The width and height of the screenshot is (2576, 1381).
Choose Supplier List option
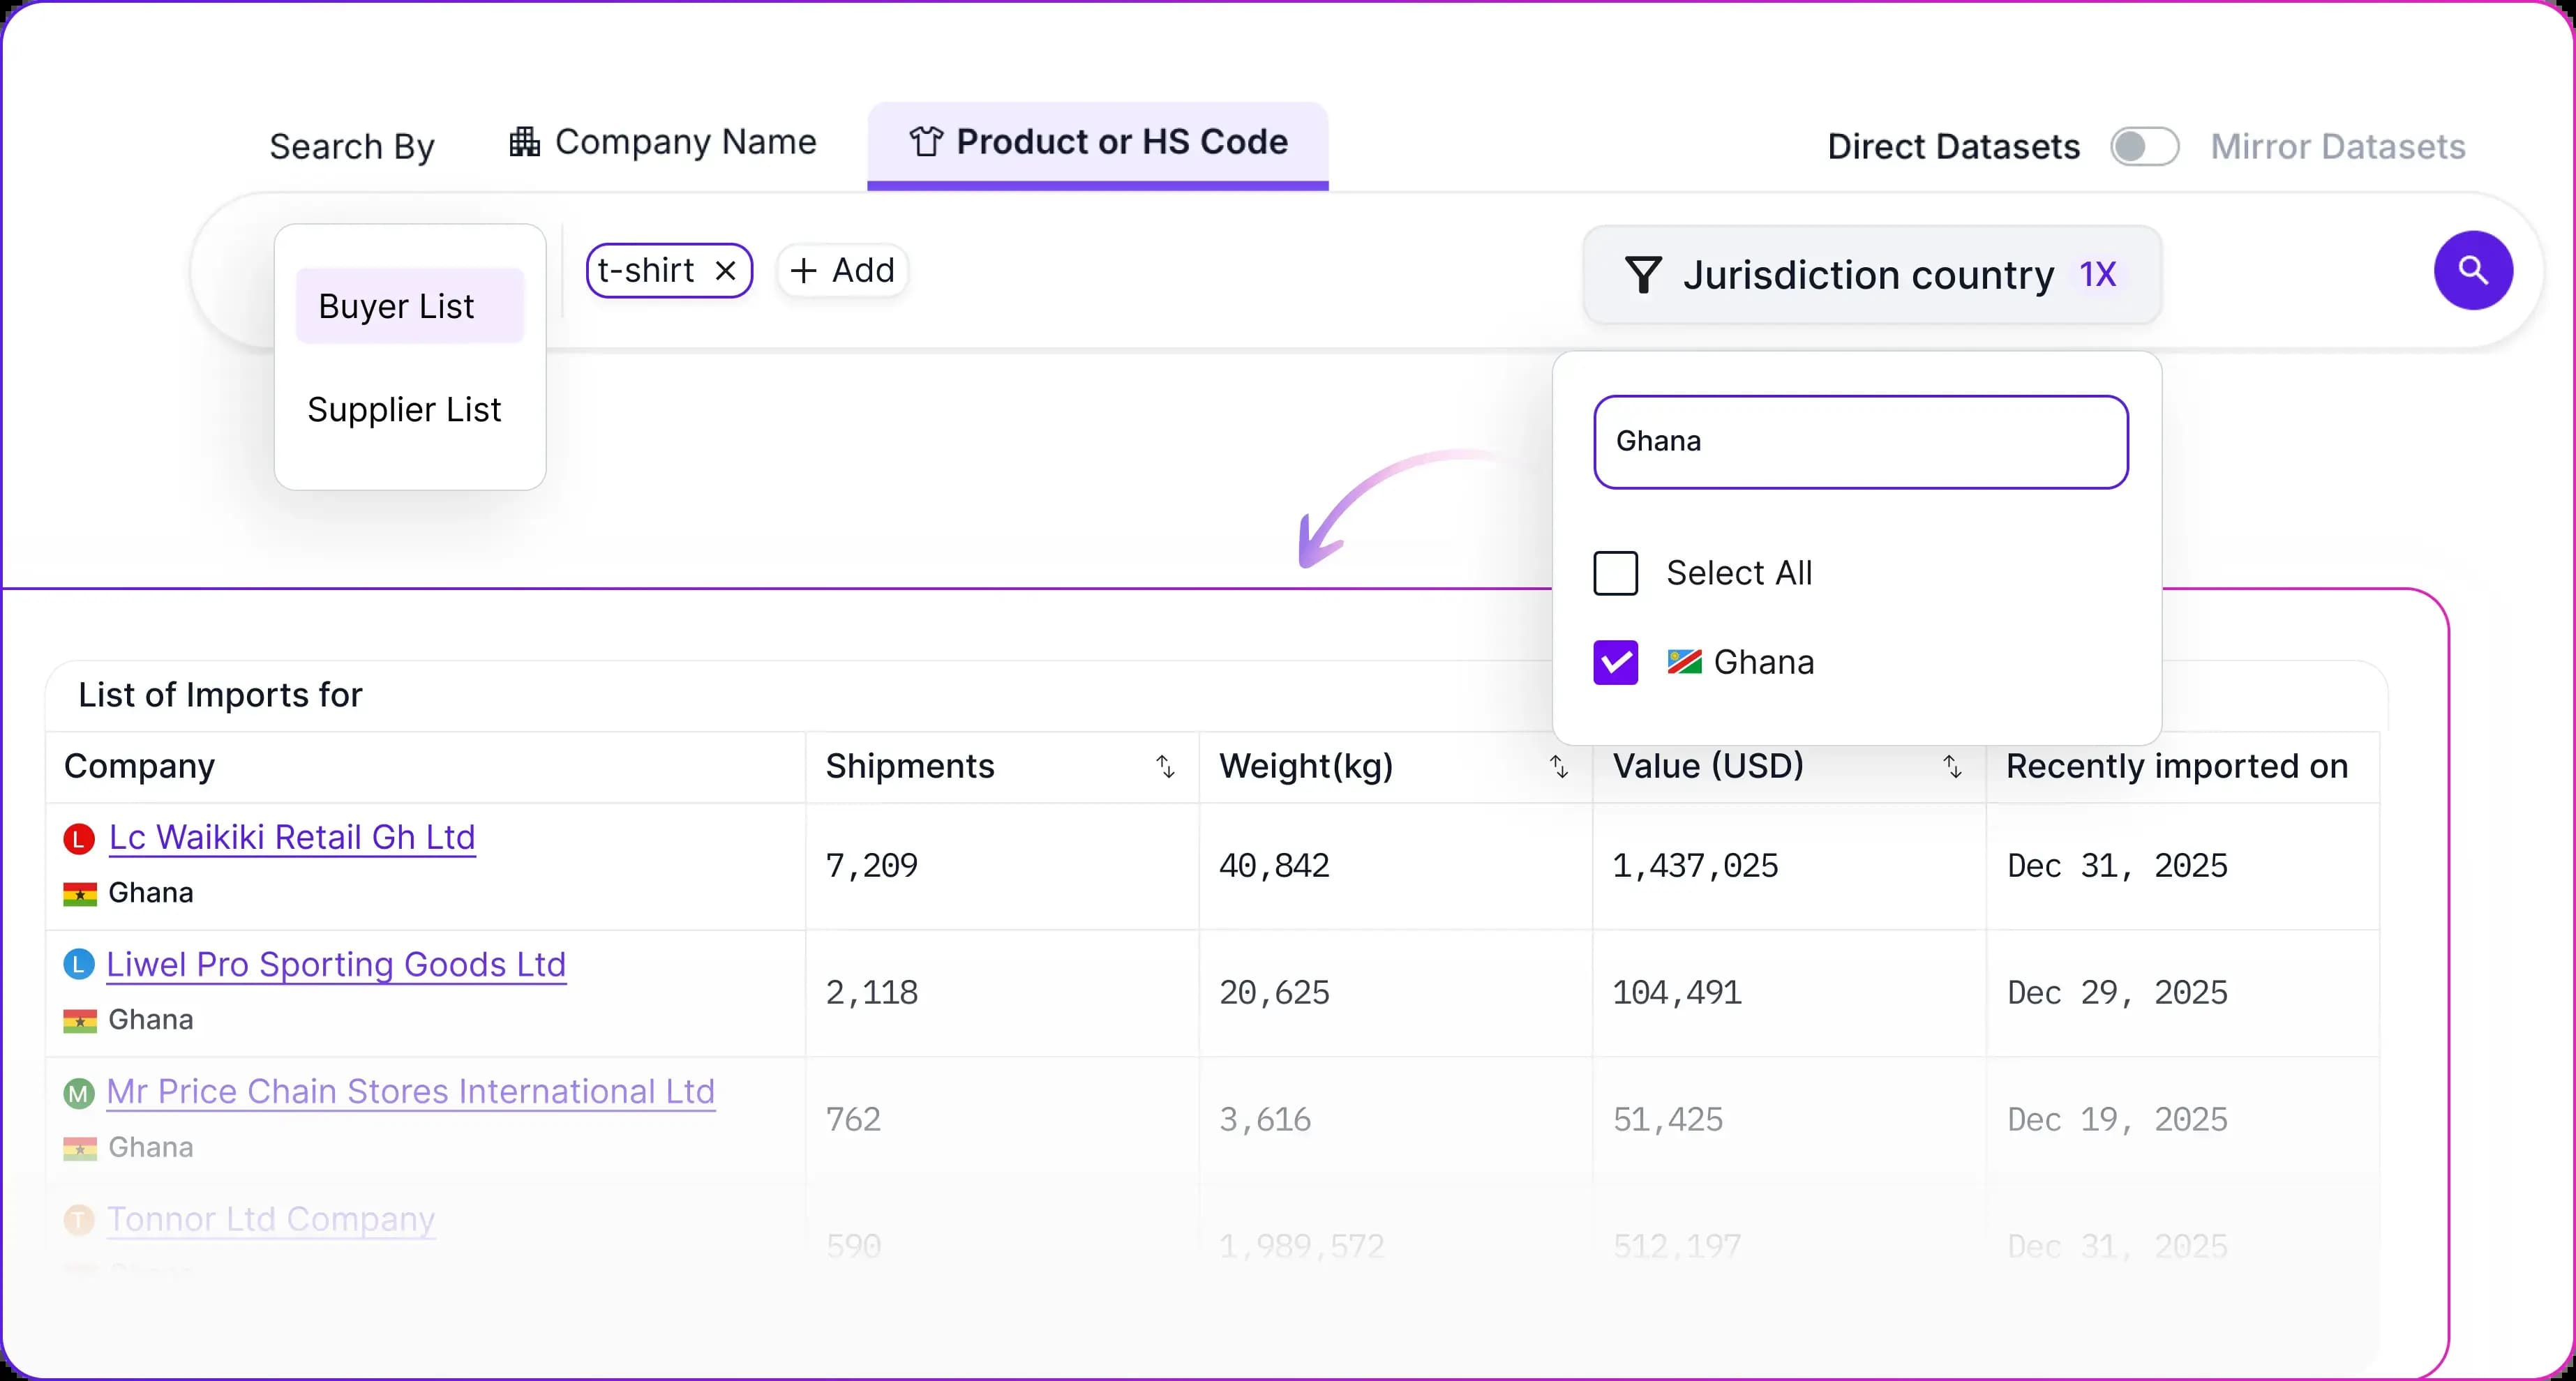(403, 410)
